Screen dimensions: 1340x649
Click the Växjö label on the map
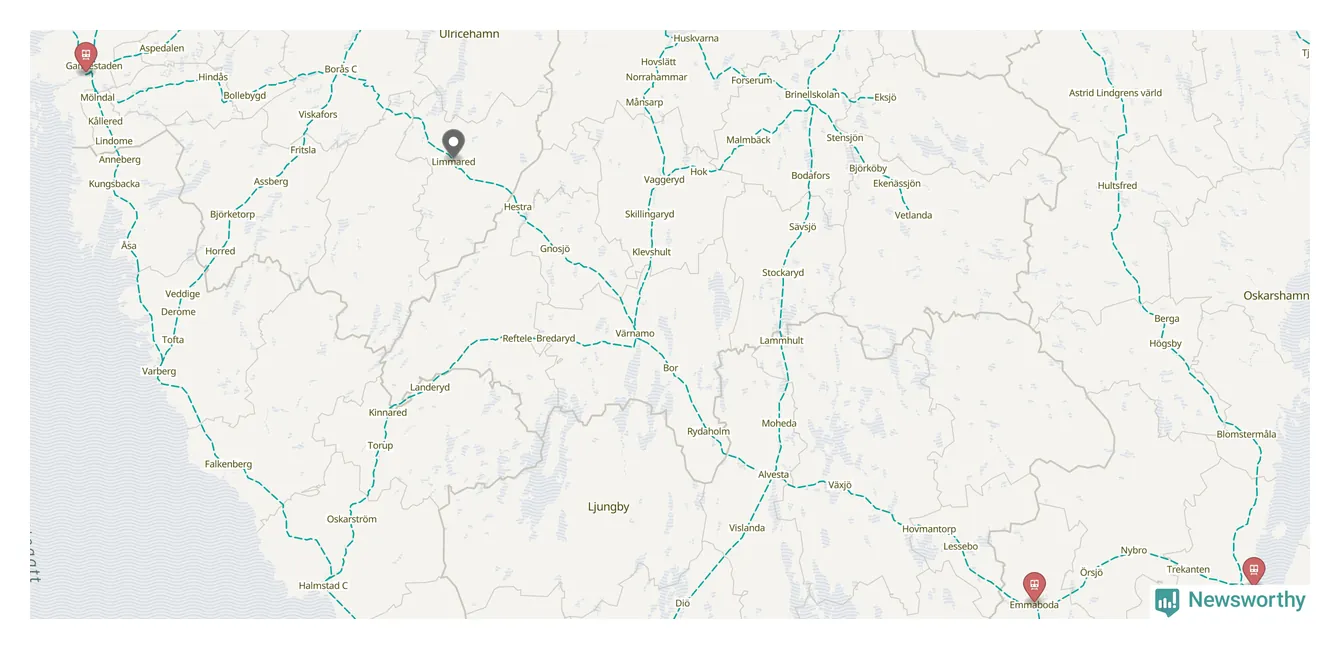click(839, 485)
